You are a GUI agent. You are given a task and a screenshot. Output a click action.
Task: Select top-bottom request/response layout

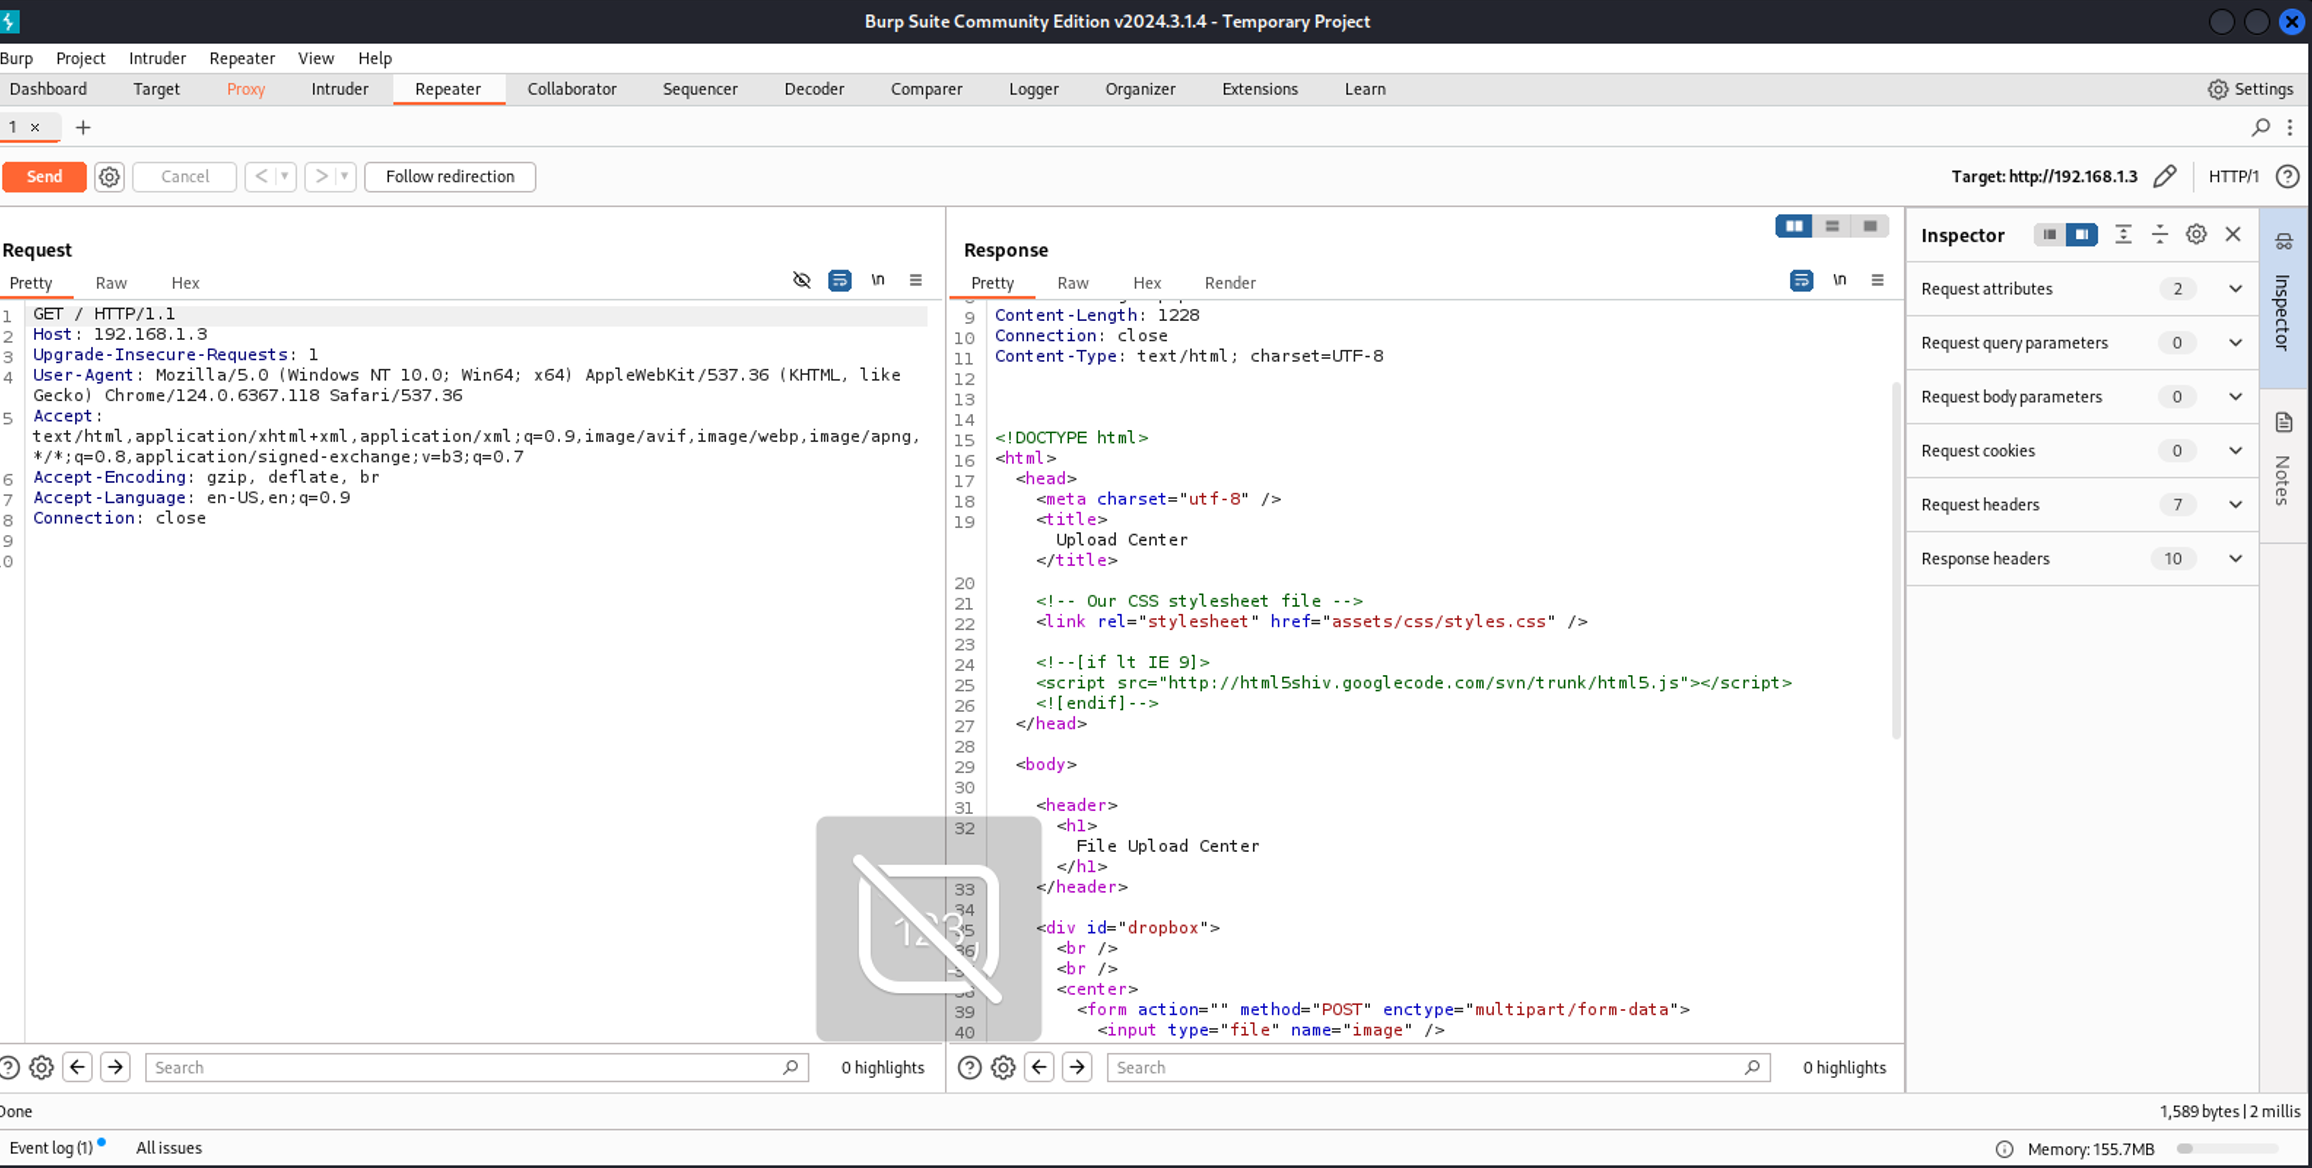(1832, 226)
